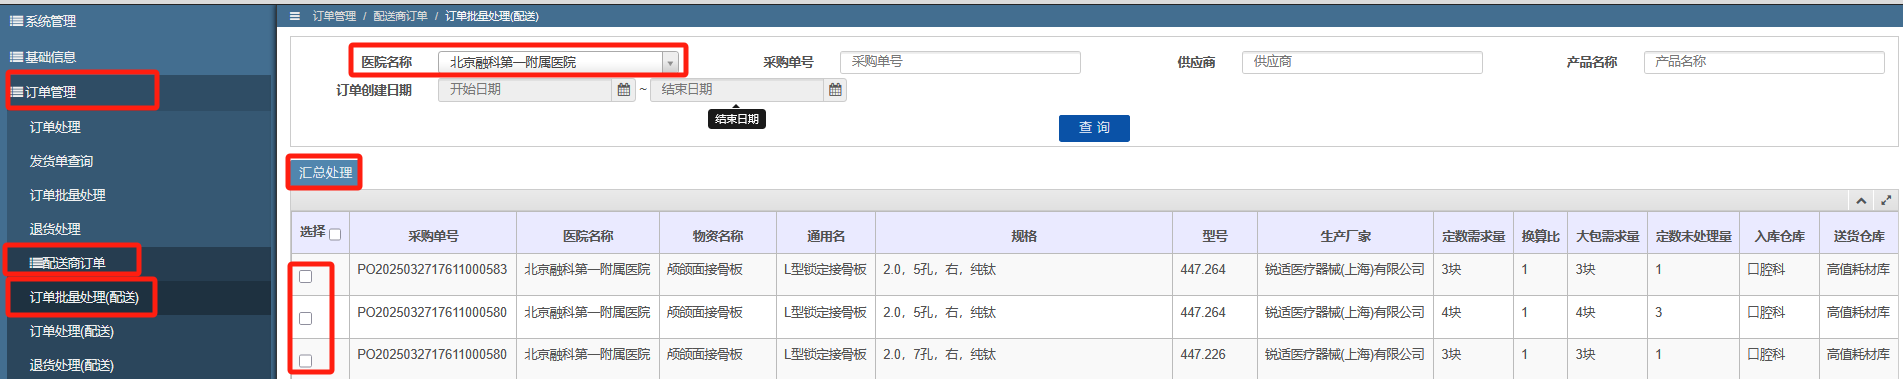This screenshot has width=1903, height=379.
Task: Click the hamburger menu icon in breadcrumb bar
Action: pos(295,16)
